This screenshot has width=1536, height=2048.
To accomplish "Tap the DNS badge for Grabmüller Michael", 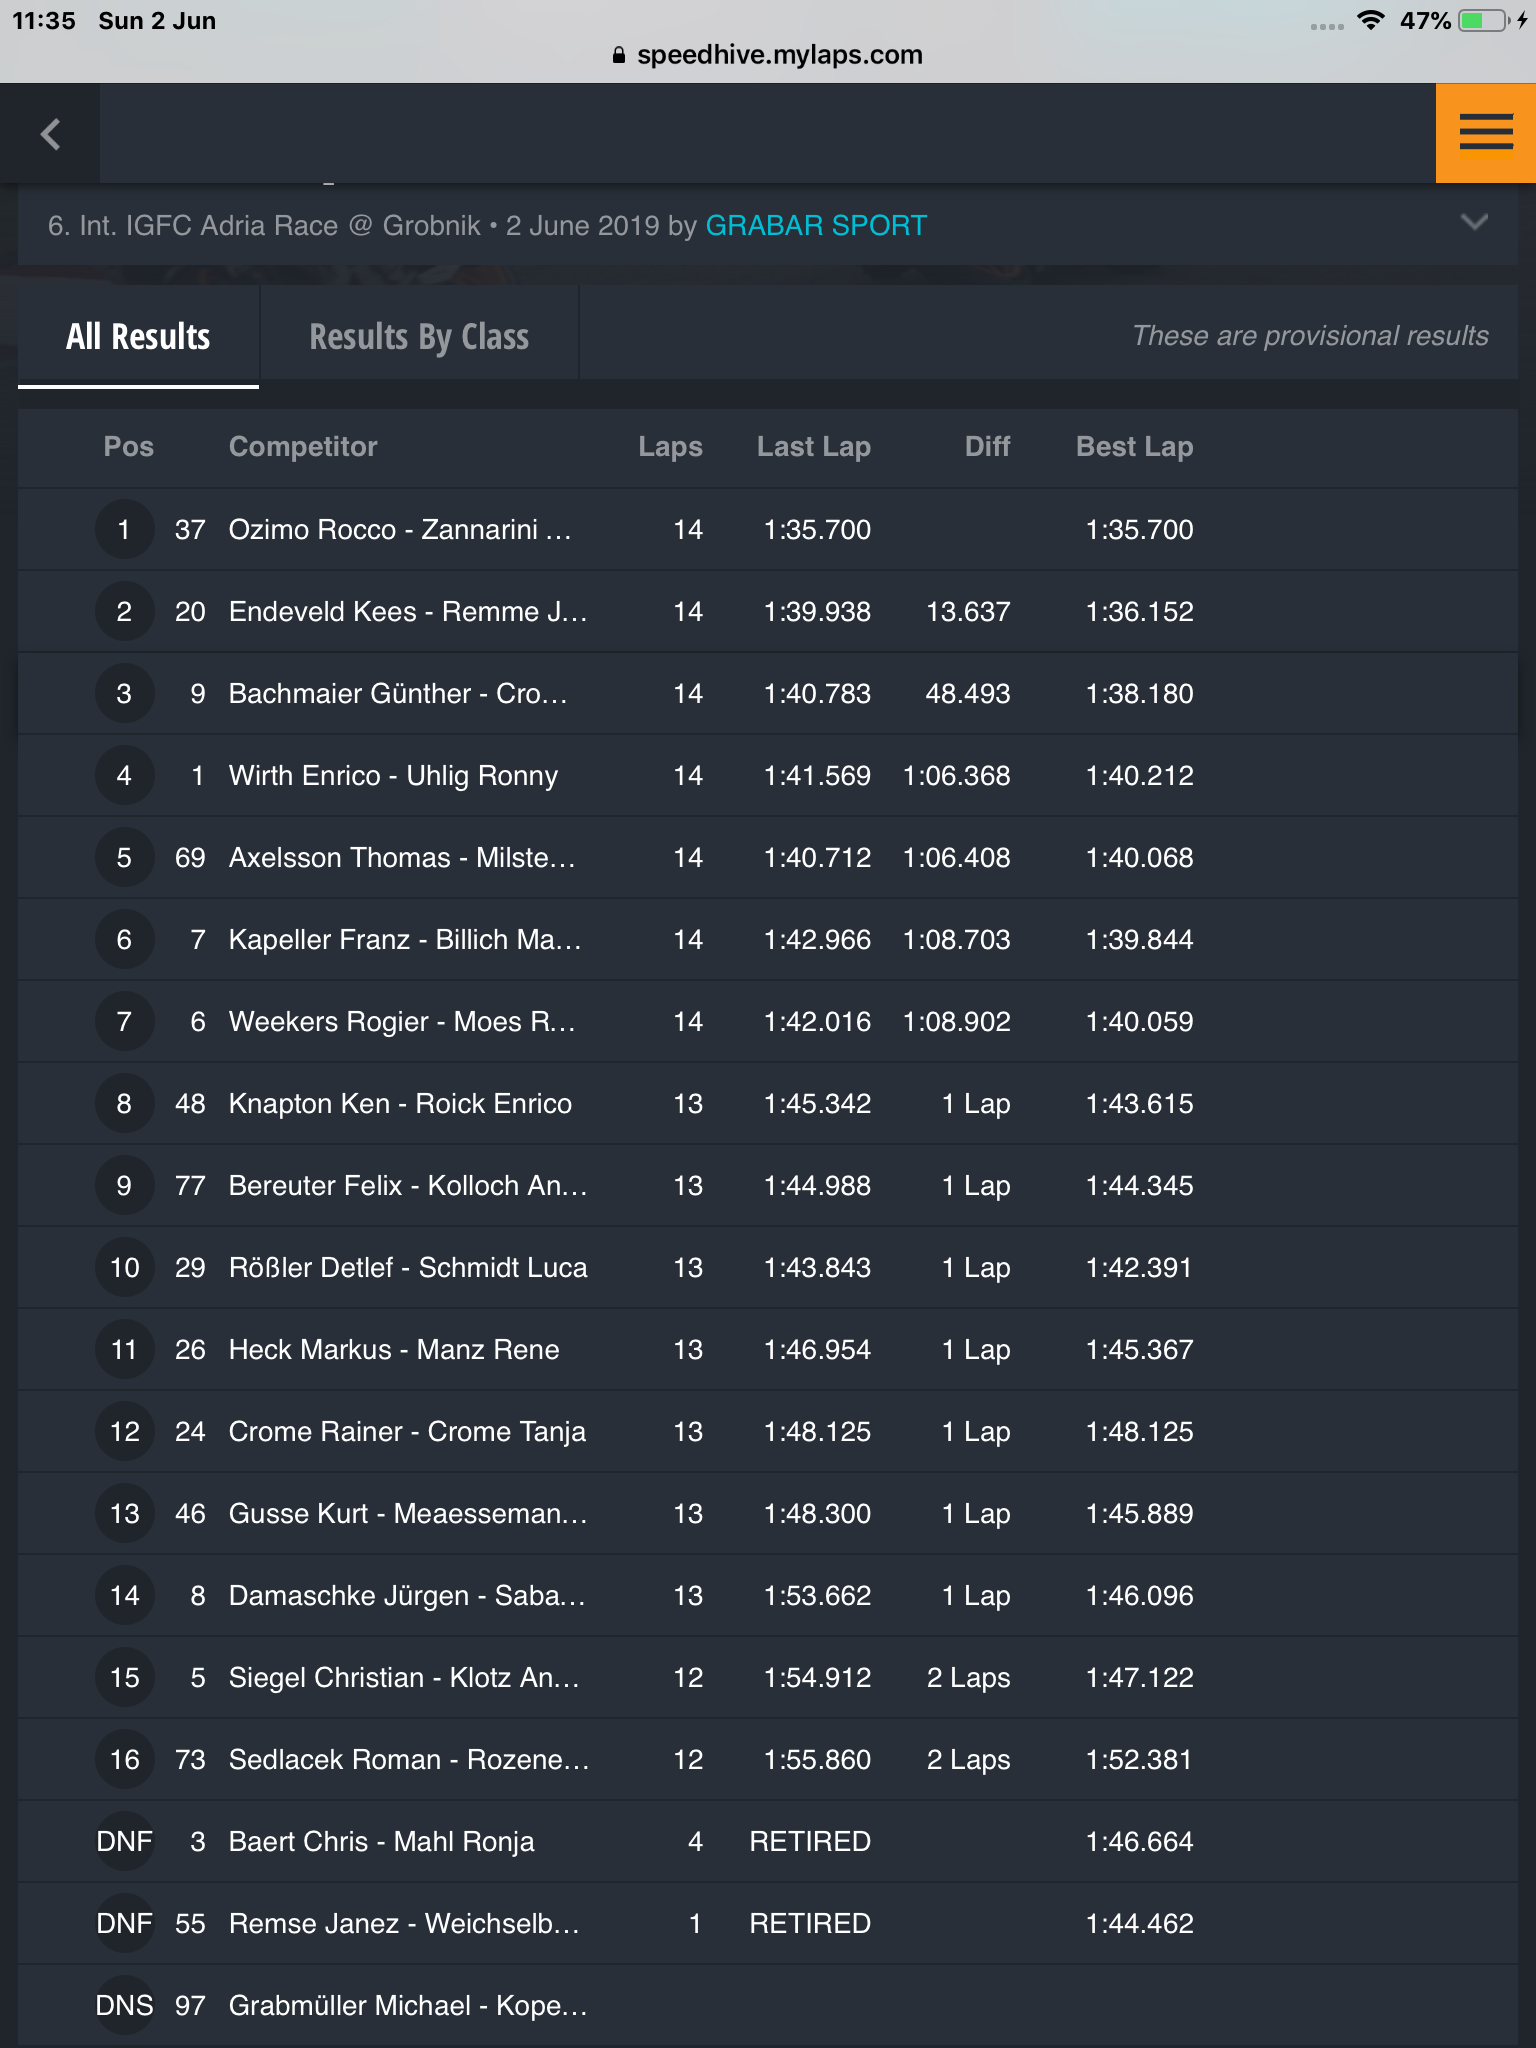I will click(x=124, y=2005).
